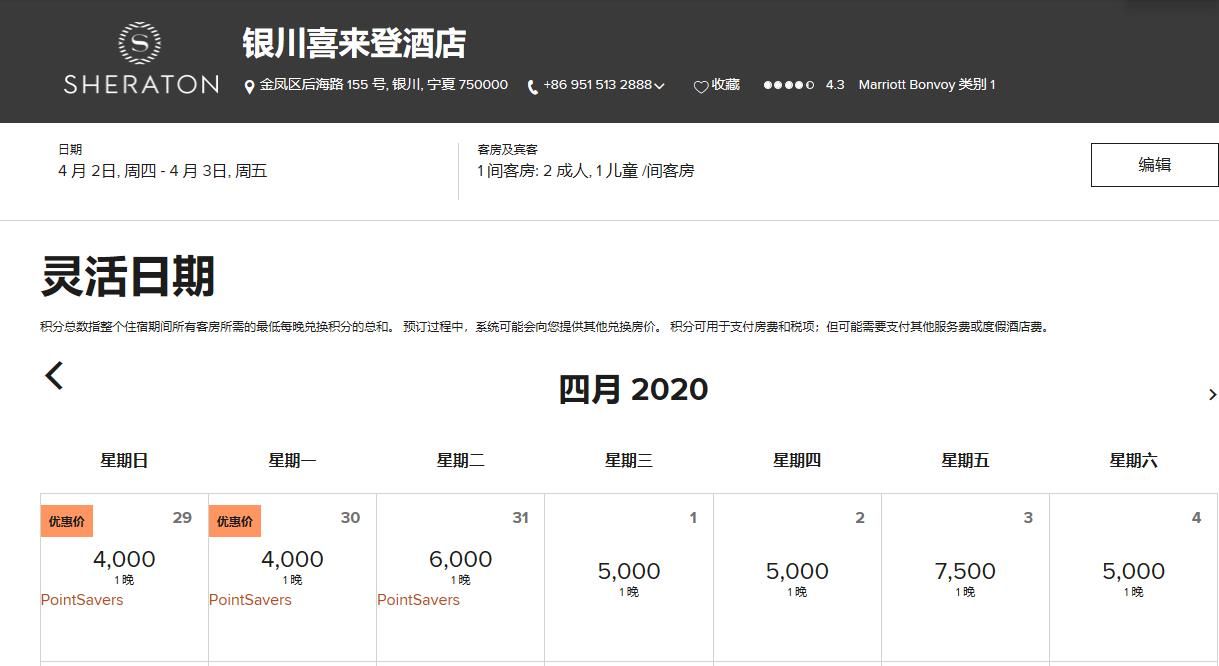This screenshot has height=666, width=1219.
Task: Go to previous month with left arrow
Action: (x=54, y=375)
